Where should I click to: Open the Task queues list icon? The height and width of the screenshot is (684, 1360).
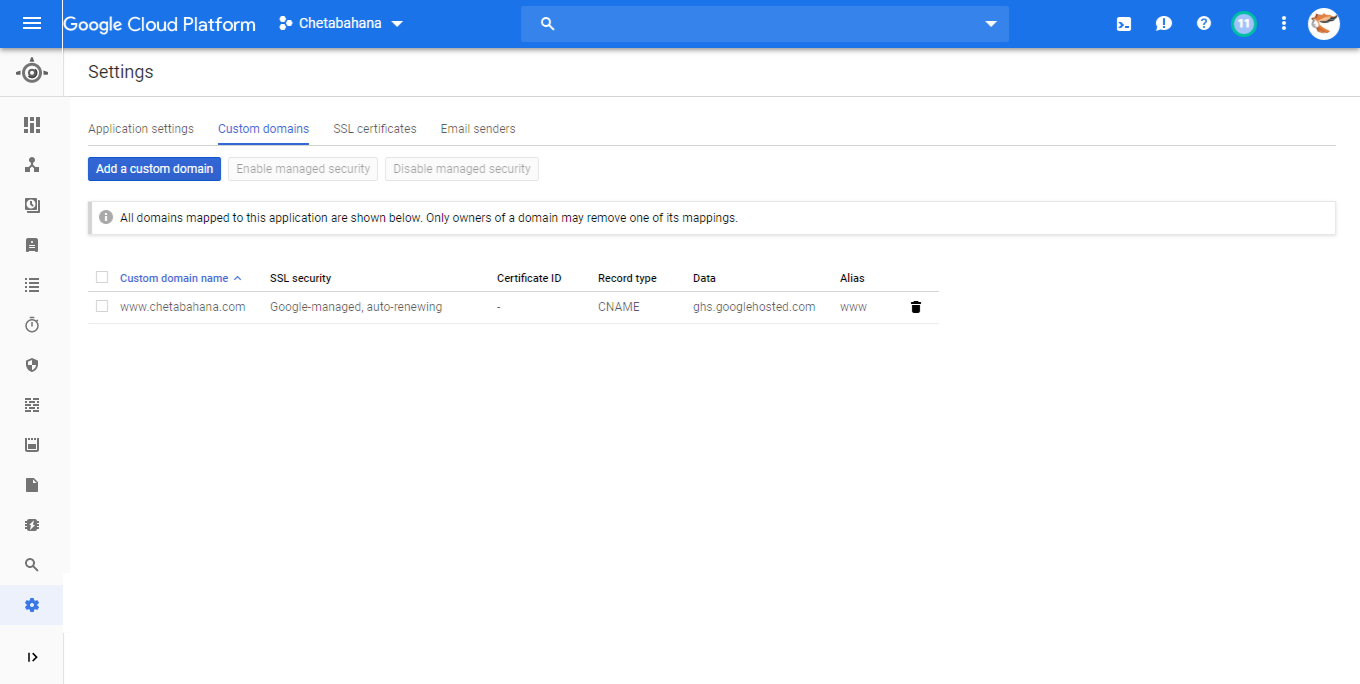(x=32, y=285)
